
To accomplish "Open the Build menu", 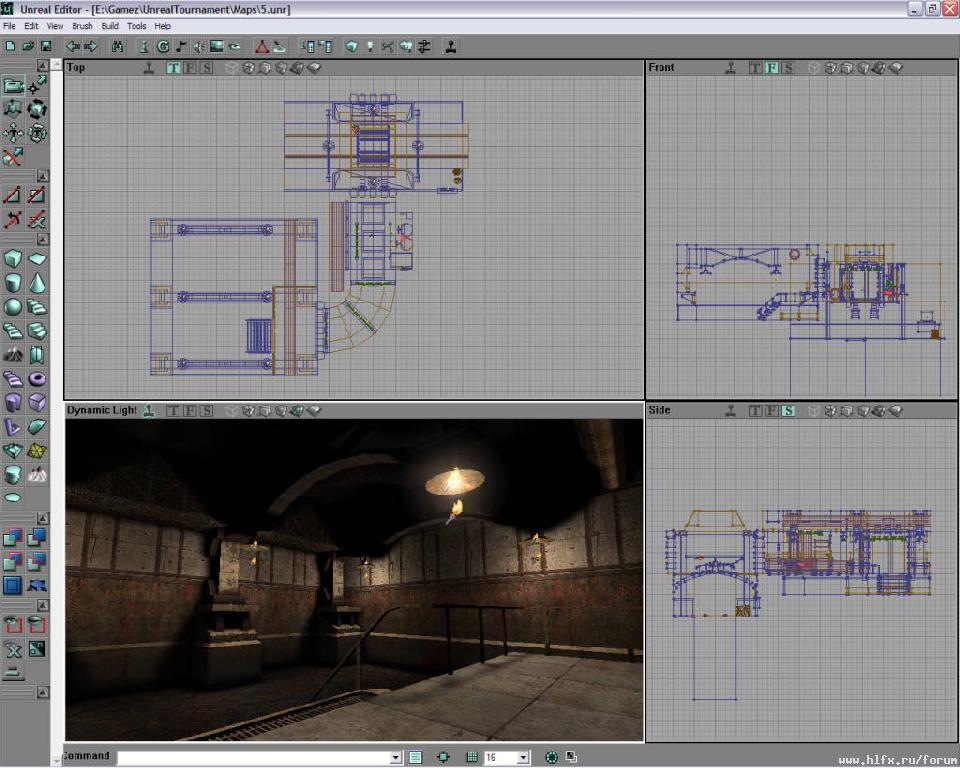I will click(x=110, y=26).
